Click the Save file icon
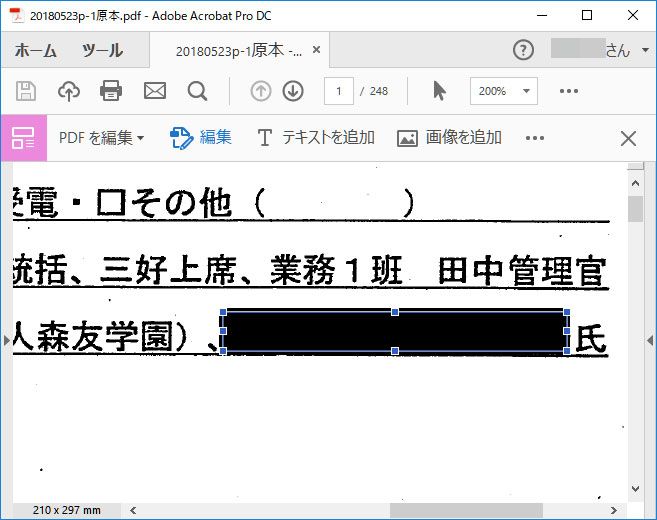 [26, 91]
